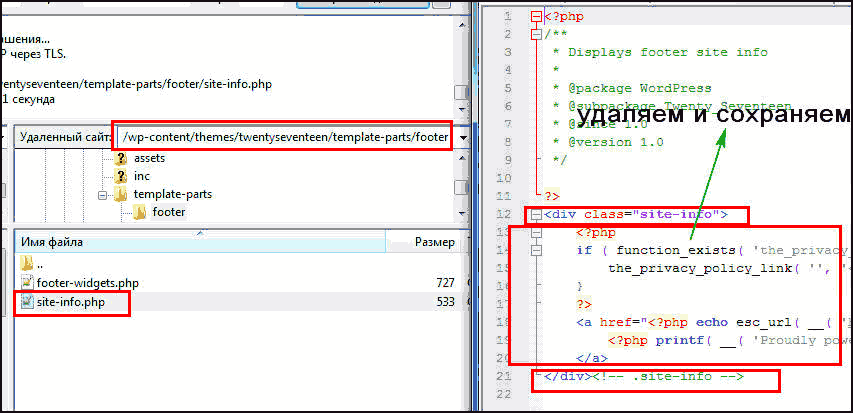Select the footer folder in tree

168,211
